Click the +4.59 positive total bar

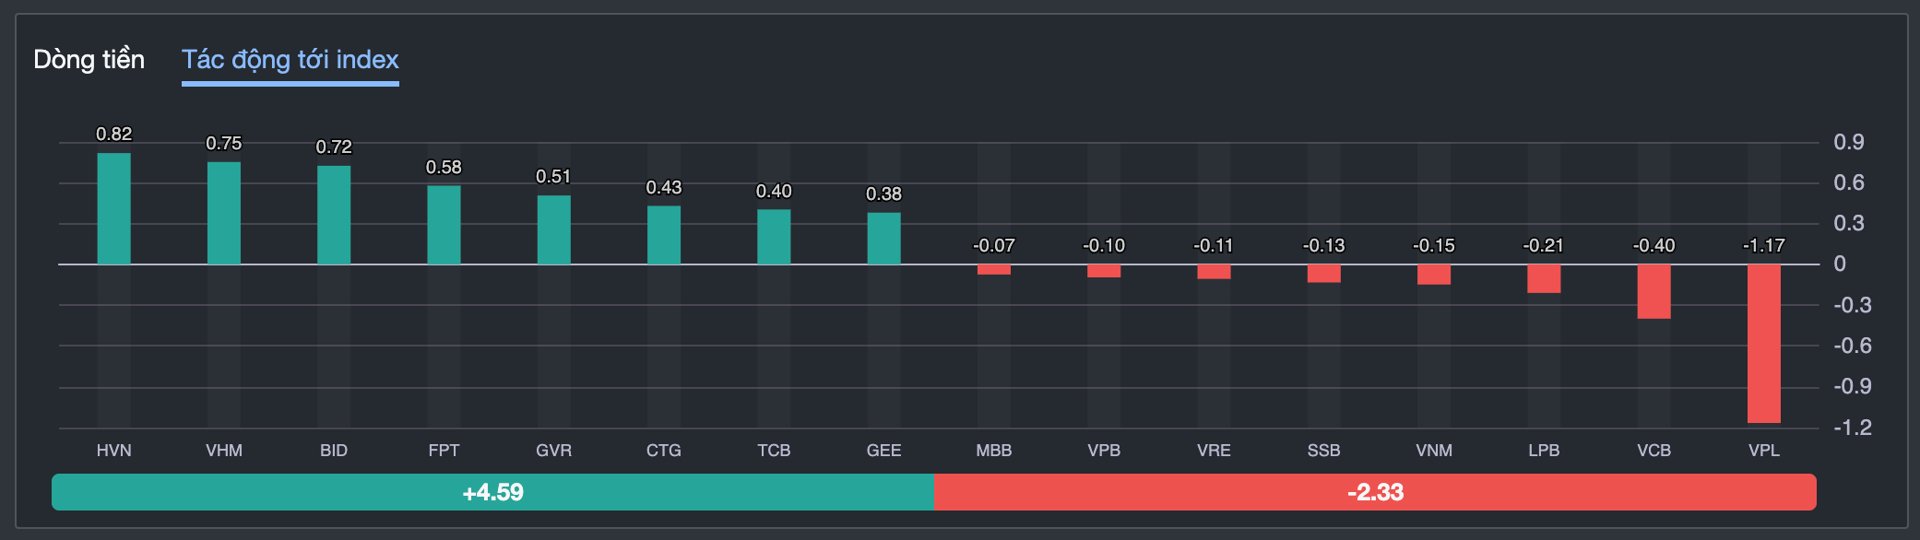click(x=493, y=492)
